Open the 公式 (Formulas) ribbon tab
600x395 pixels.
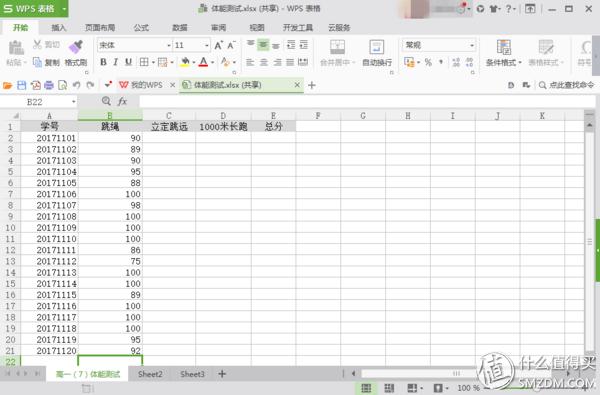pyautogui.click(x=141, y=28)
